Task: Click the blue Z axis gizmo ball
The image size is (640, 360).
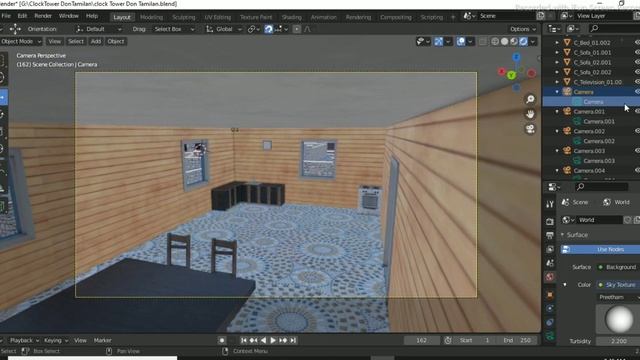Action: (x=516, y=57)
